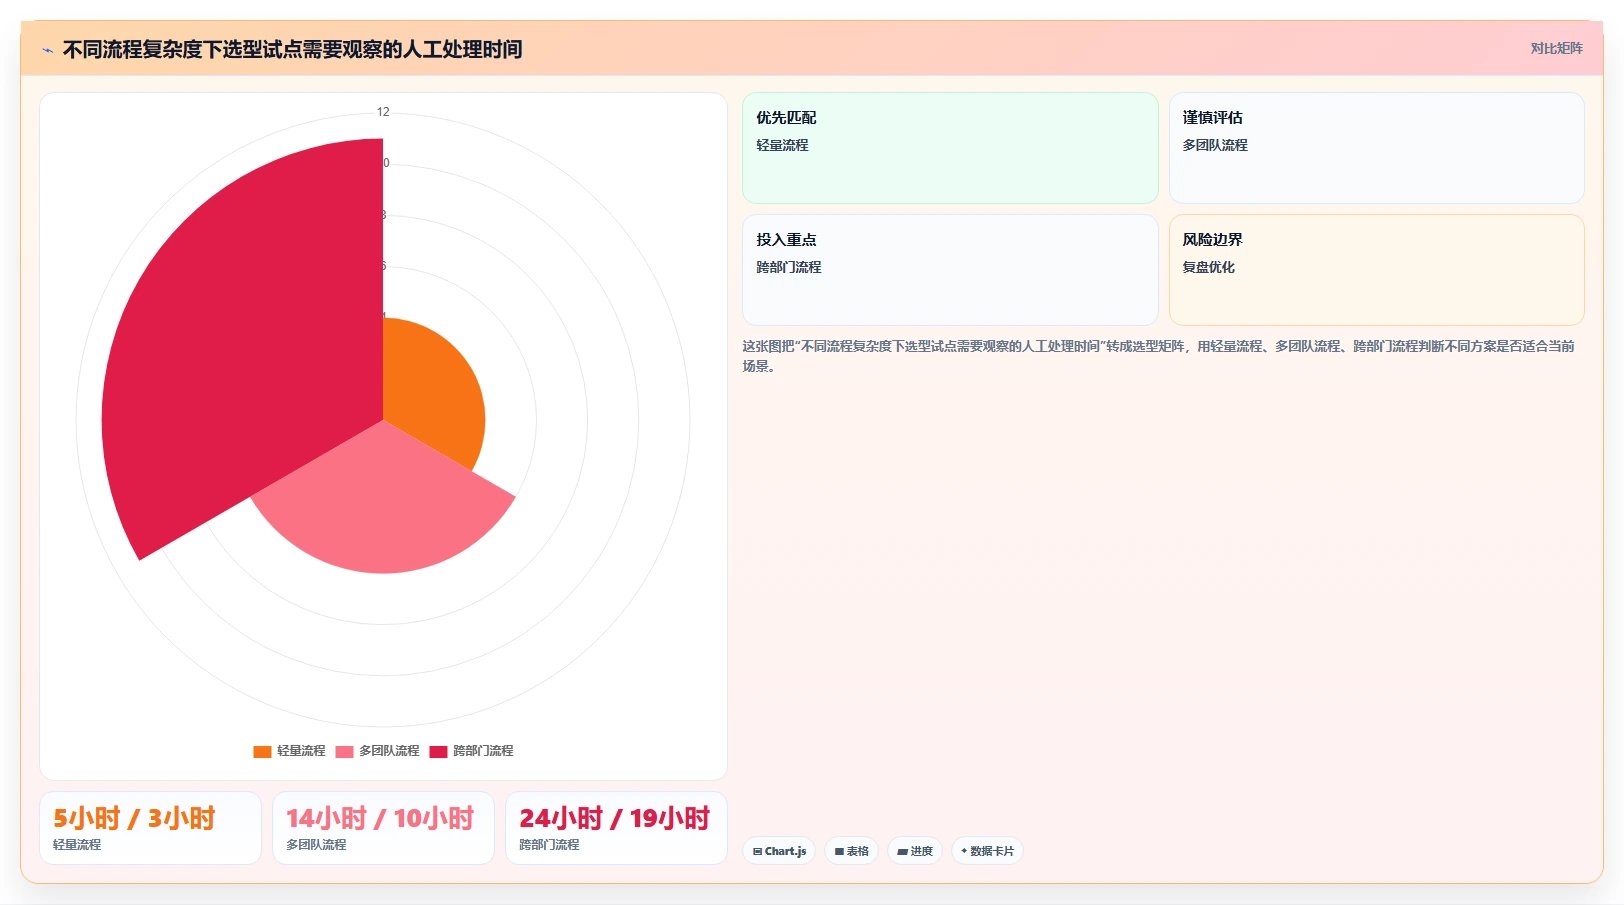
Task: Click the 进度 tag pill
Action: (x=915, y=851)
